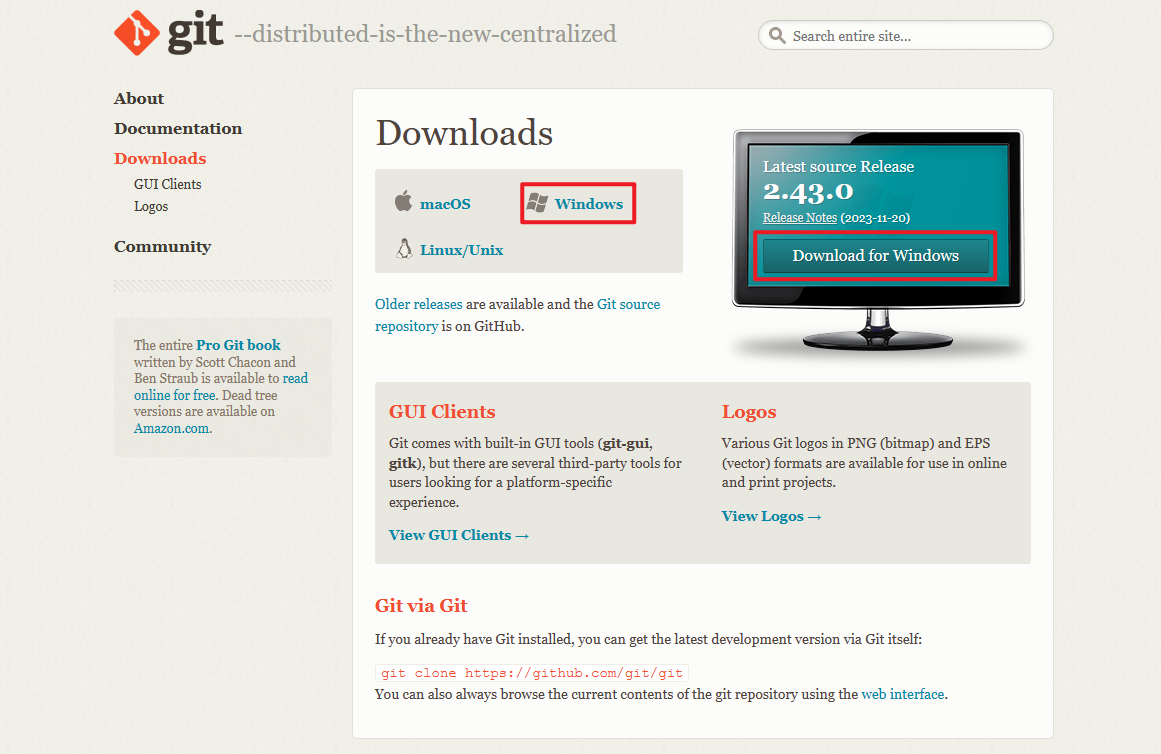
Task: Focus the Search entire site field
Action: pos(915,36)
